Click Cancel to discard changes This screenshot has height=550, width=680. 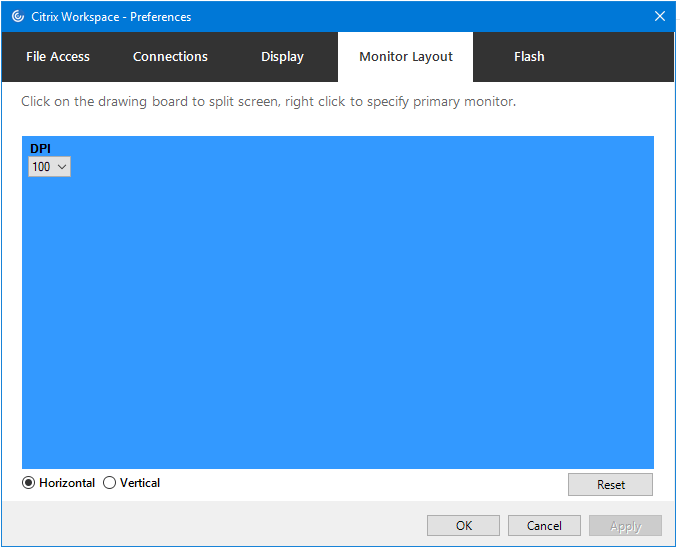pos(544,526)
